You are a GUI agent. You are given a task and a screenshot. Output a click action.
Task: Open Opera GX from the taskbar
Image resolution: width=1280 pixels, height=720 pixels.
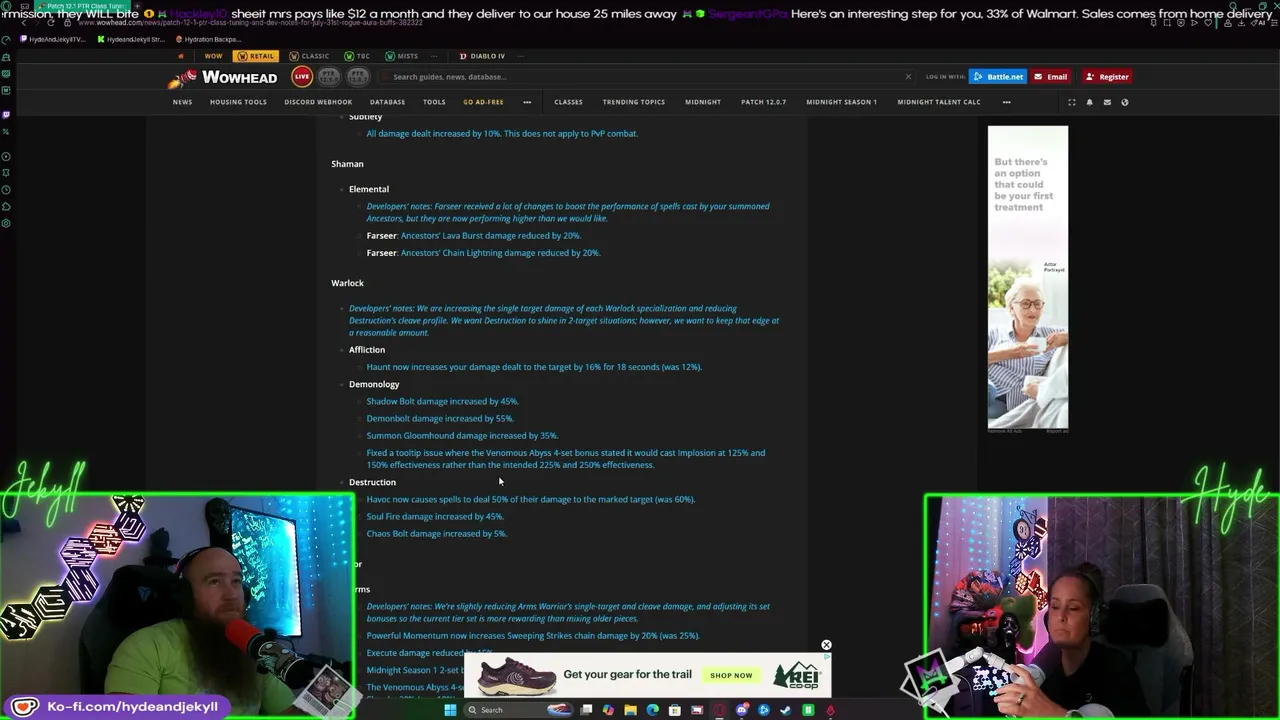click(x=719, y=710)
